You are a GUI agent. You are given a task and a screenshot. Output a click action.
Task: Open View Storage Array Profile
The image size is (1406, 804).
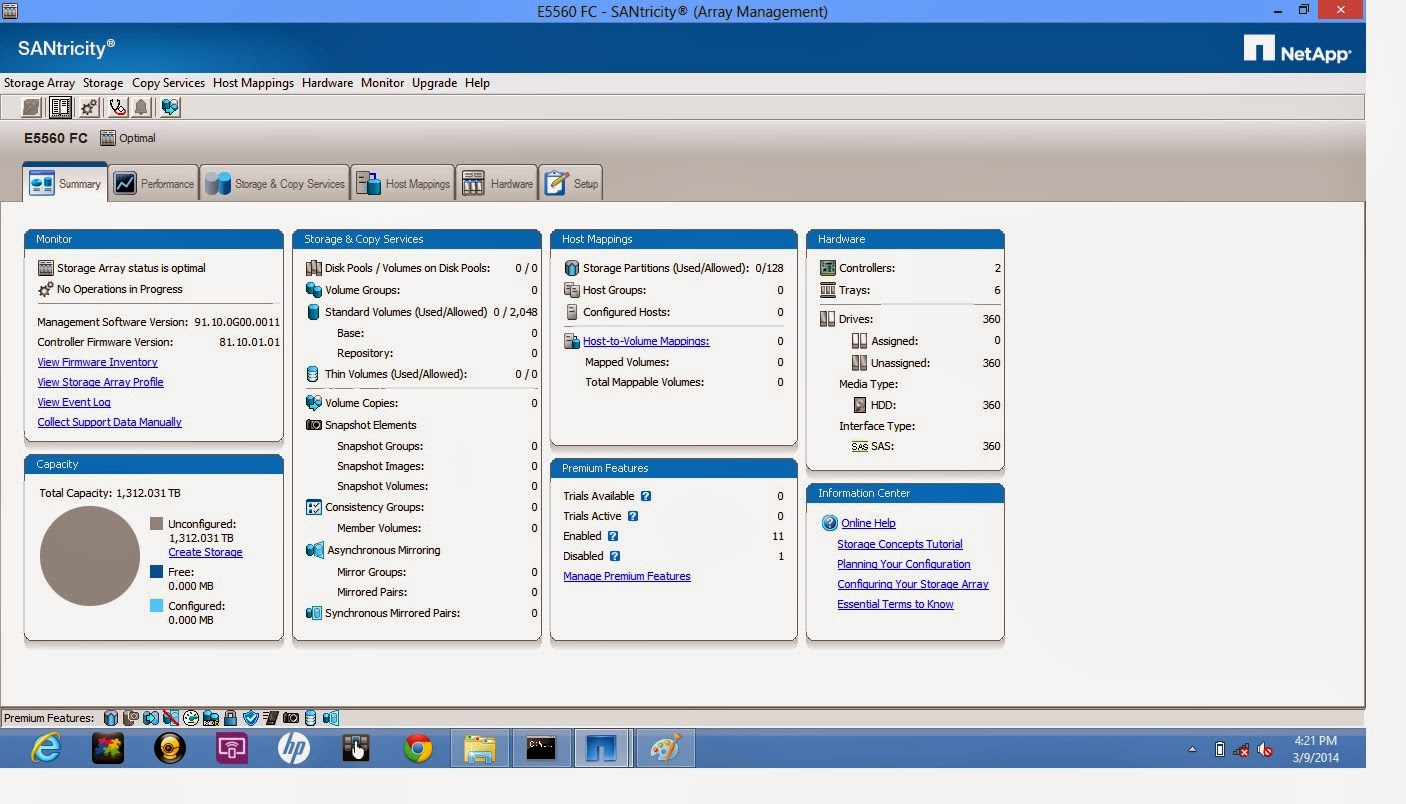click(100, 382)
